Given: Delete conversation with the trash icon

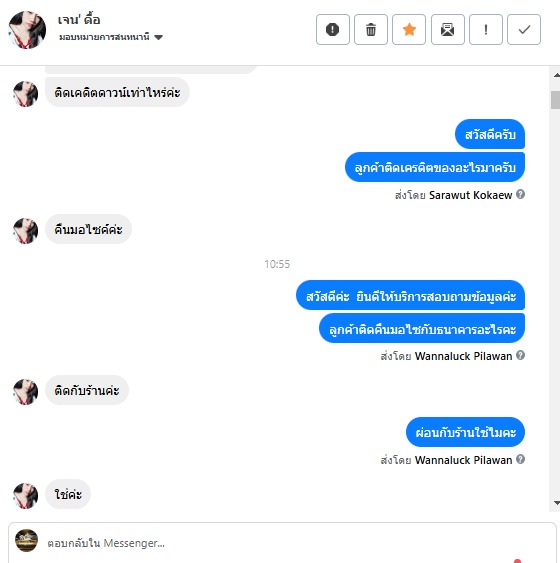Looking at the screenshot, I should coord(371,29).
